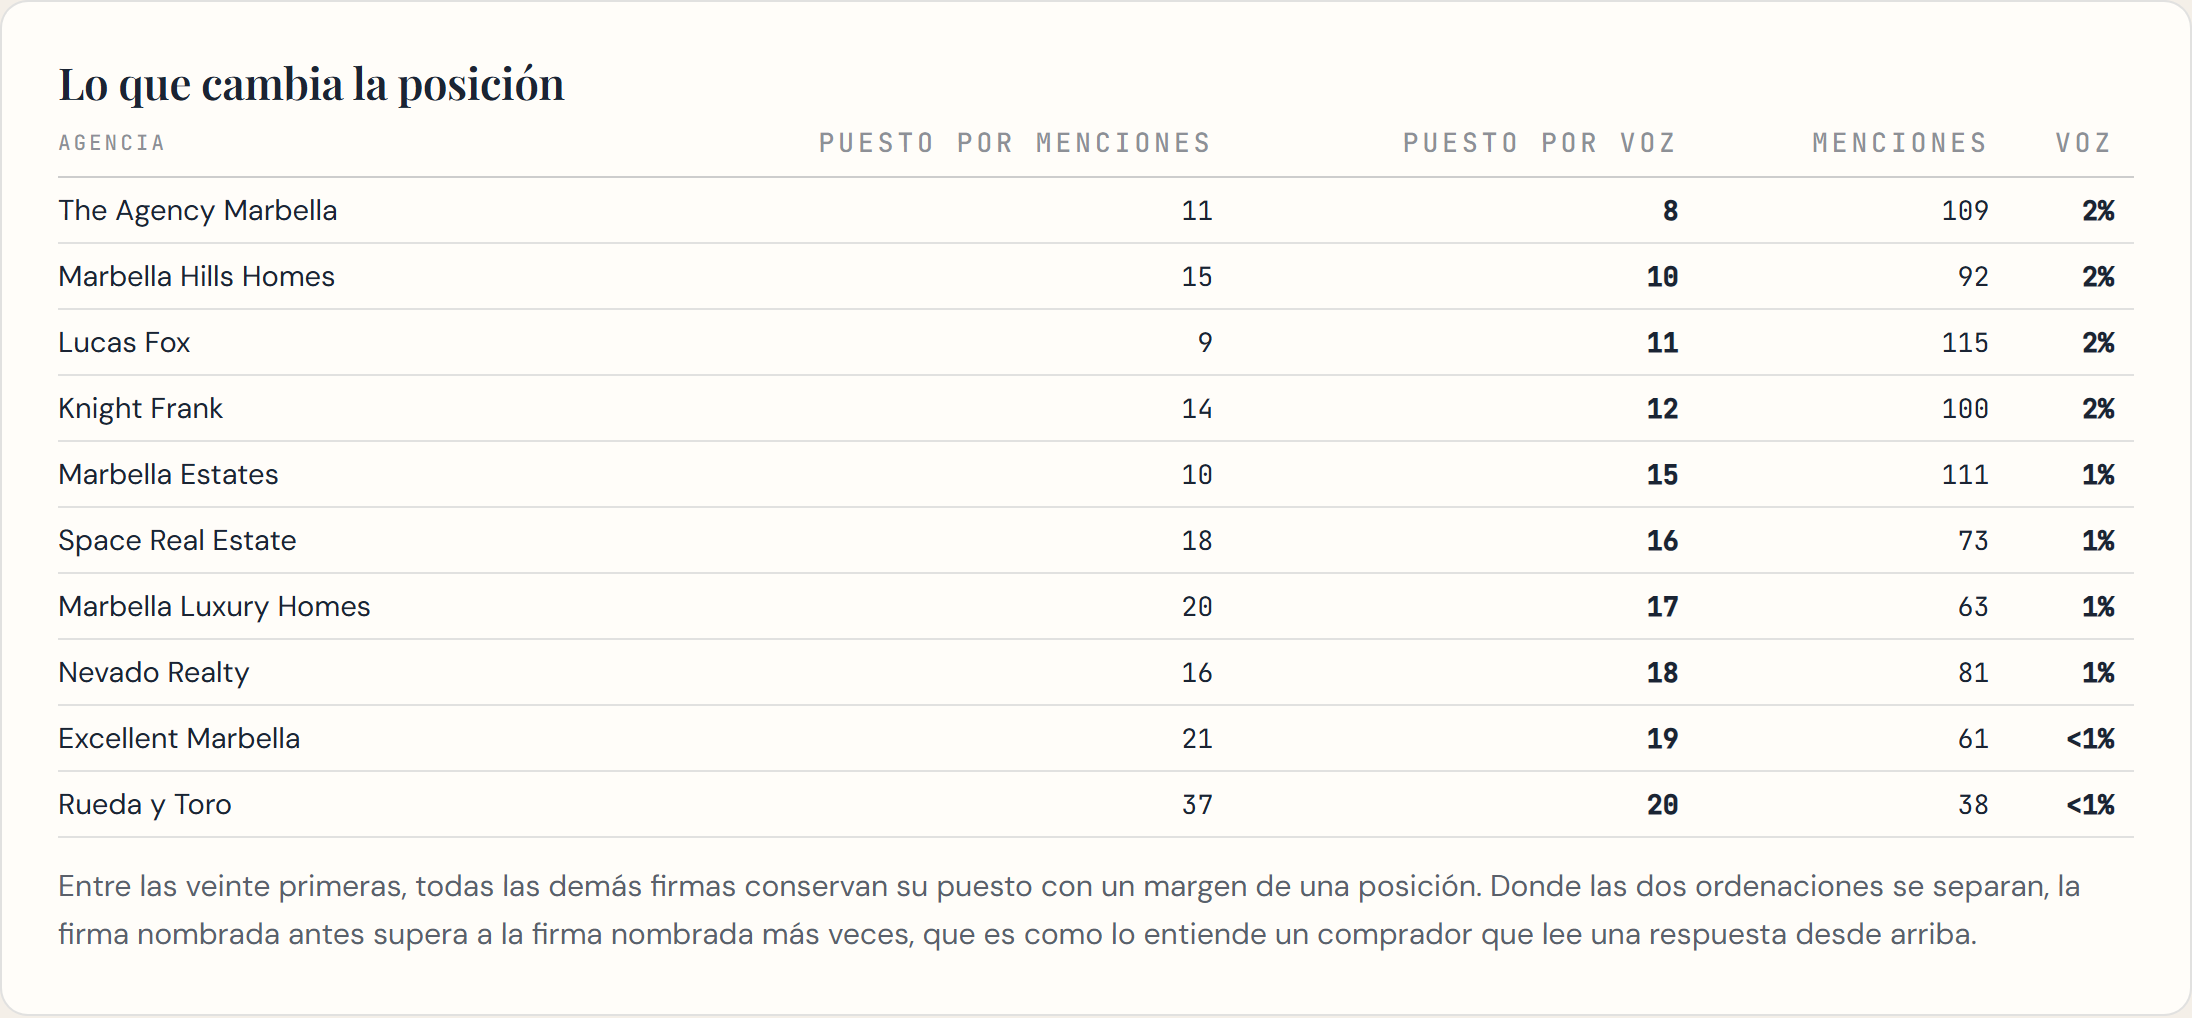The image size is (2192, 1018).
Task: Click the MENCIONES column header
Action: pyautogui.click(x=1900, y=143)
